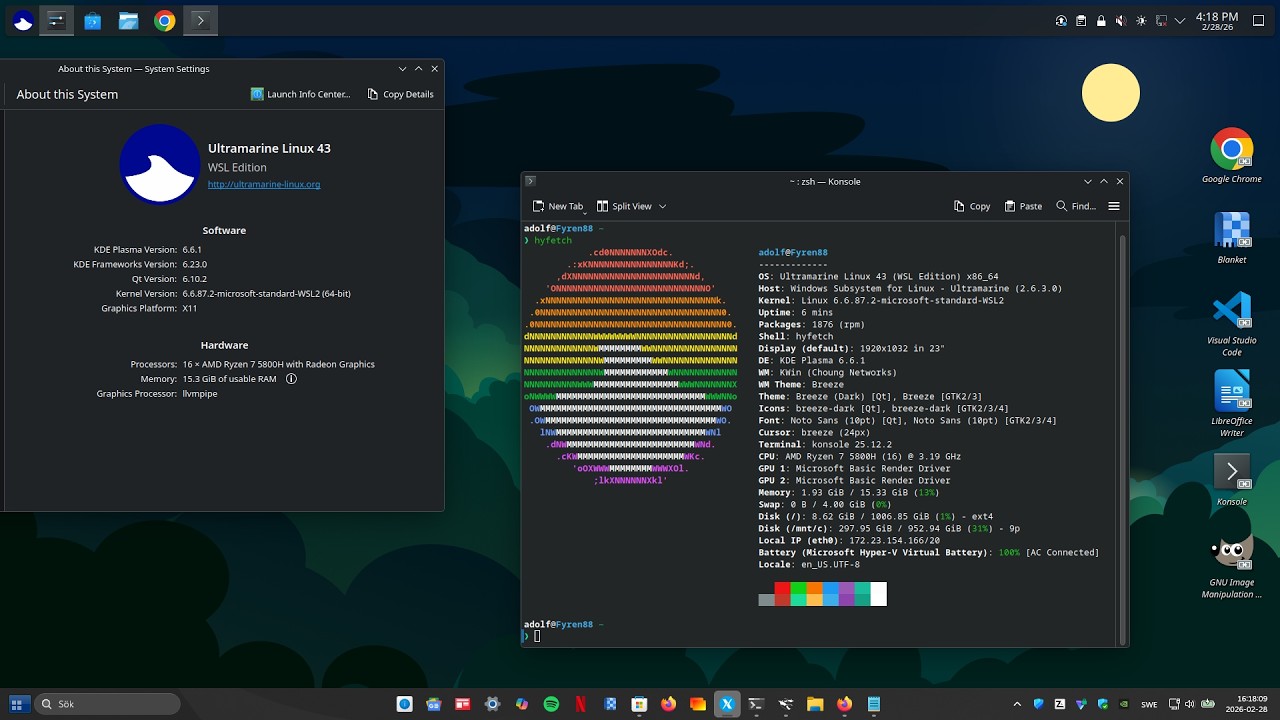Open the Dolphin file manager in the top panel
Image resolution: width=1280 pixels, height=720 pixels.
[x=128, y=20]
